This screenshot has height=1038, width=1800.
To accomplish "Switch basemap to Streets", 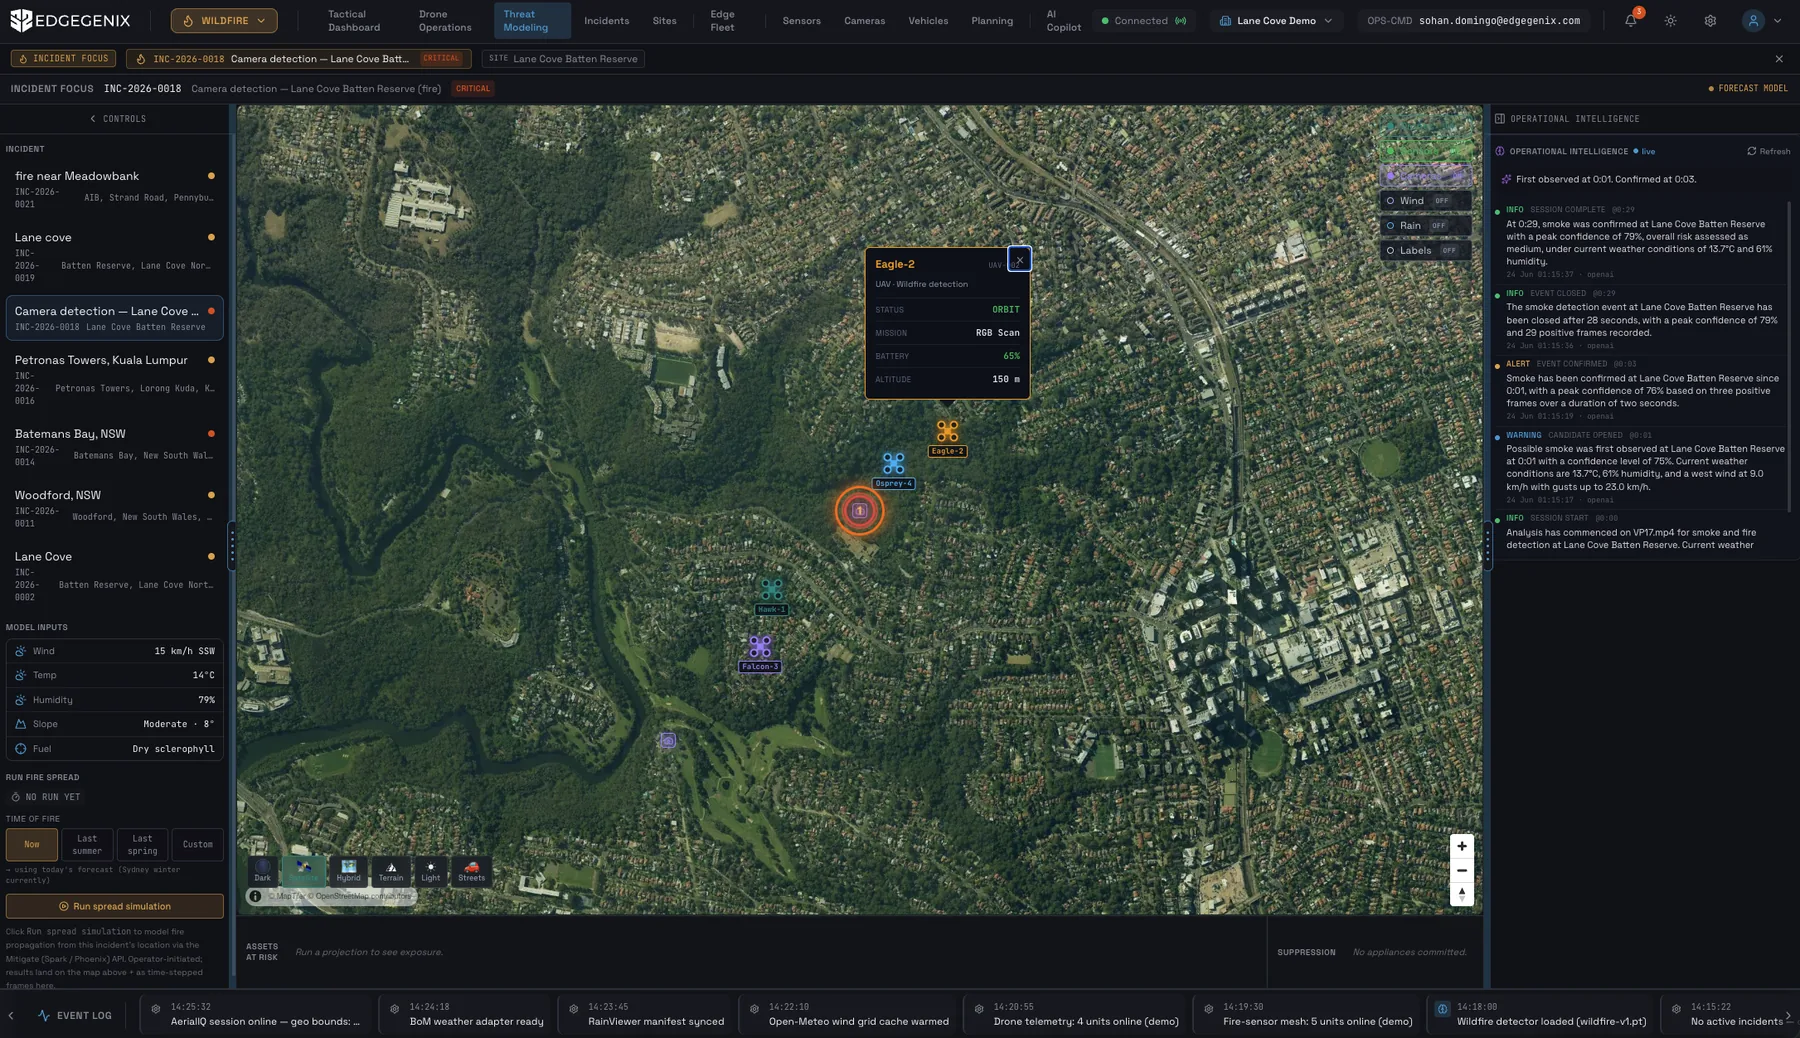I will pos(471,871).
